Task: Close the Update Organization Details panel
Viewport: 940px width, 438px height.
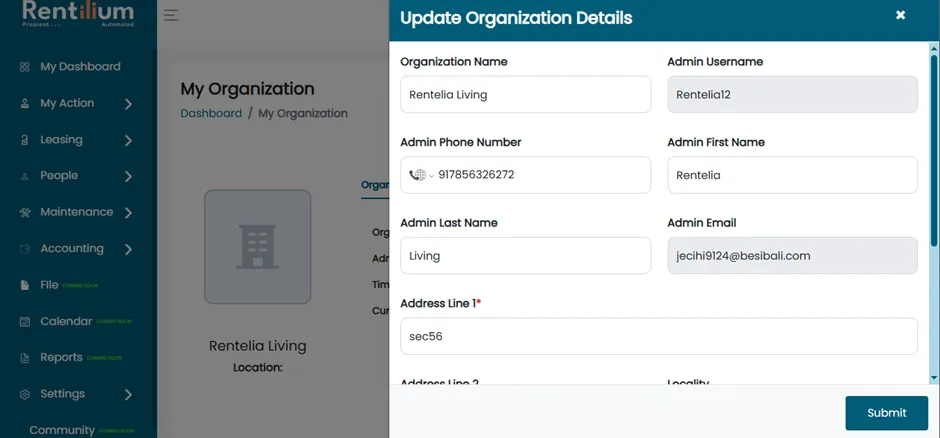Action: pyautogui.click(x=900, y=16)
